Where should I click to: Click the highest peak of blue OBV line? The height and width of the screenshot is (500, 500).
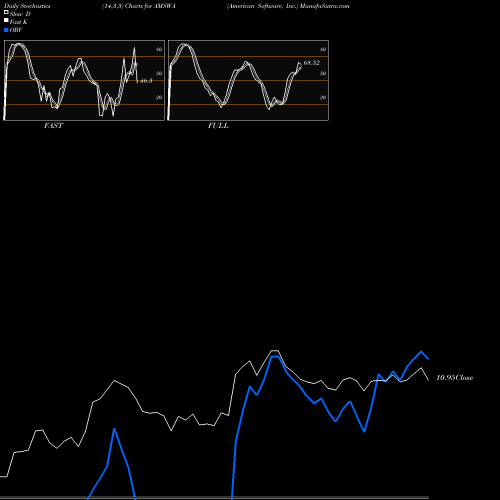tap(421, 351)
